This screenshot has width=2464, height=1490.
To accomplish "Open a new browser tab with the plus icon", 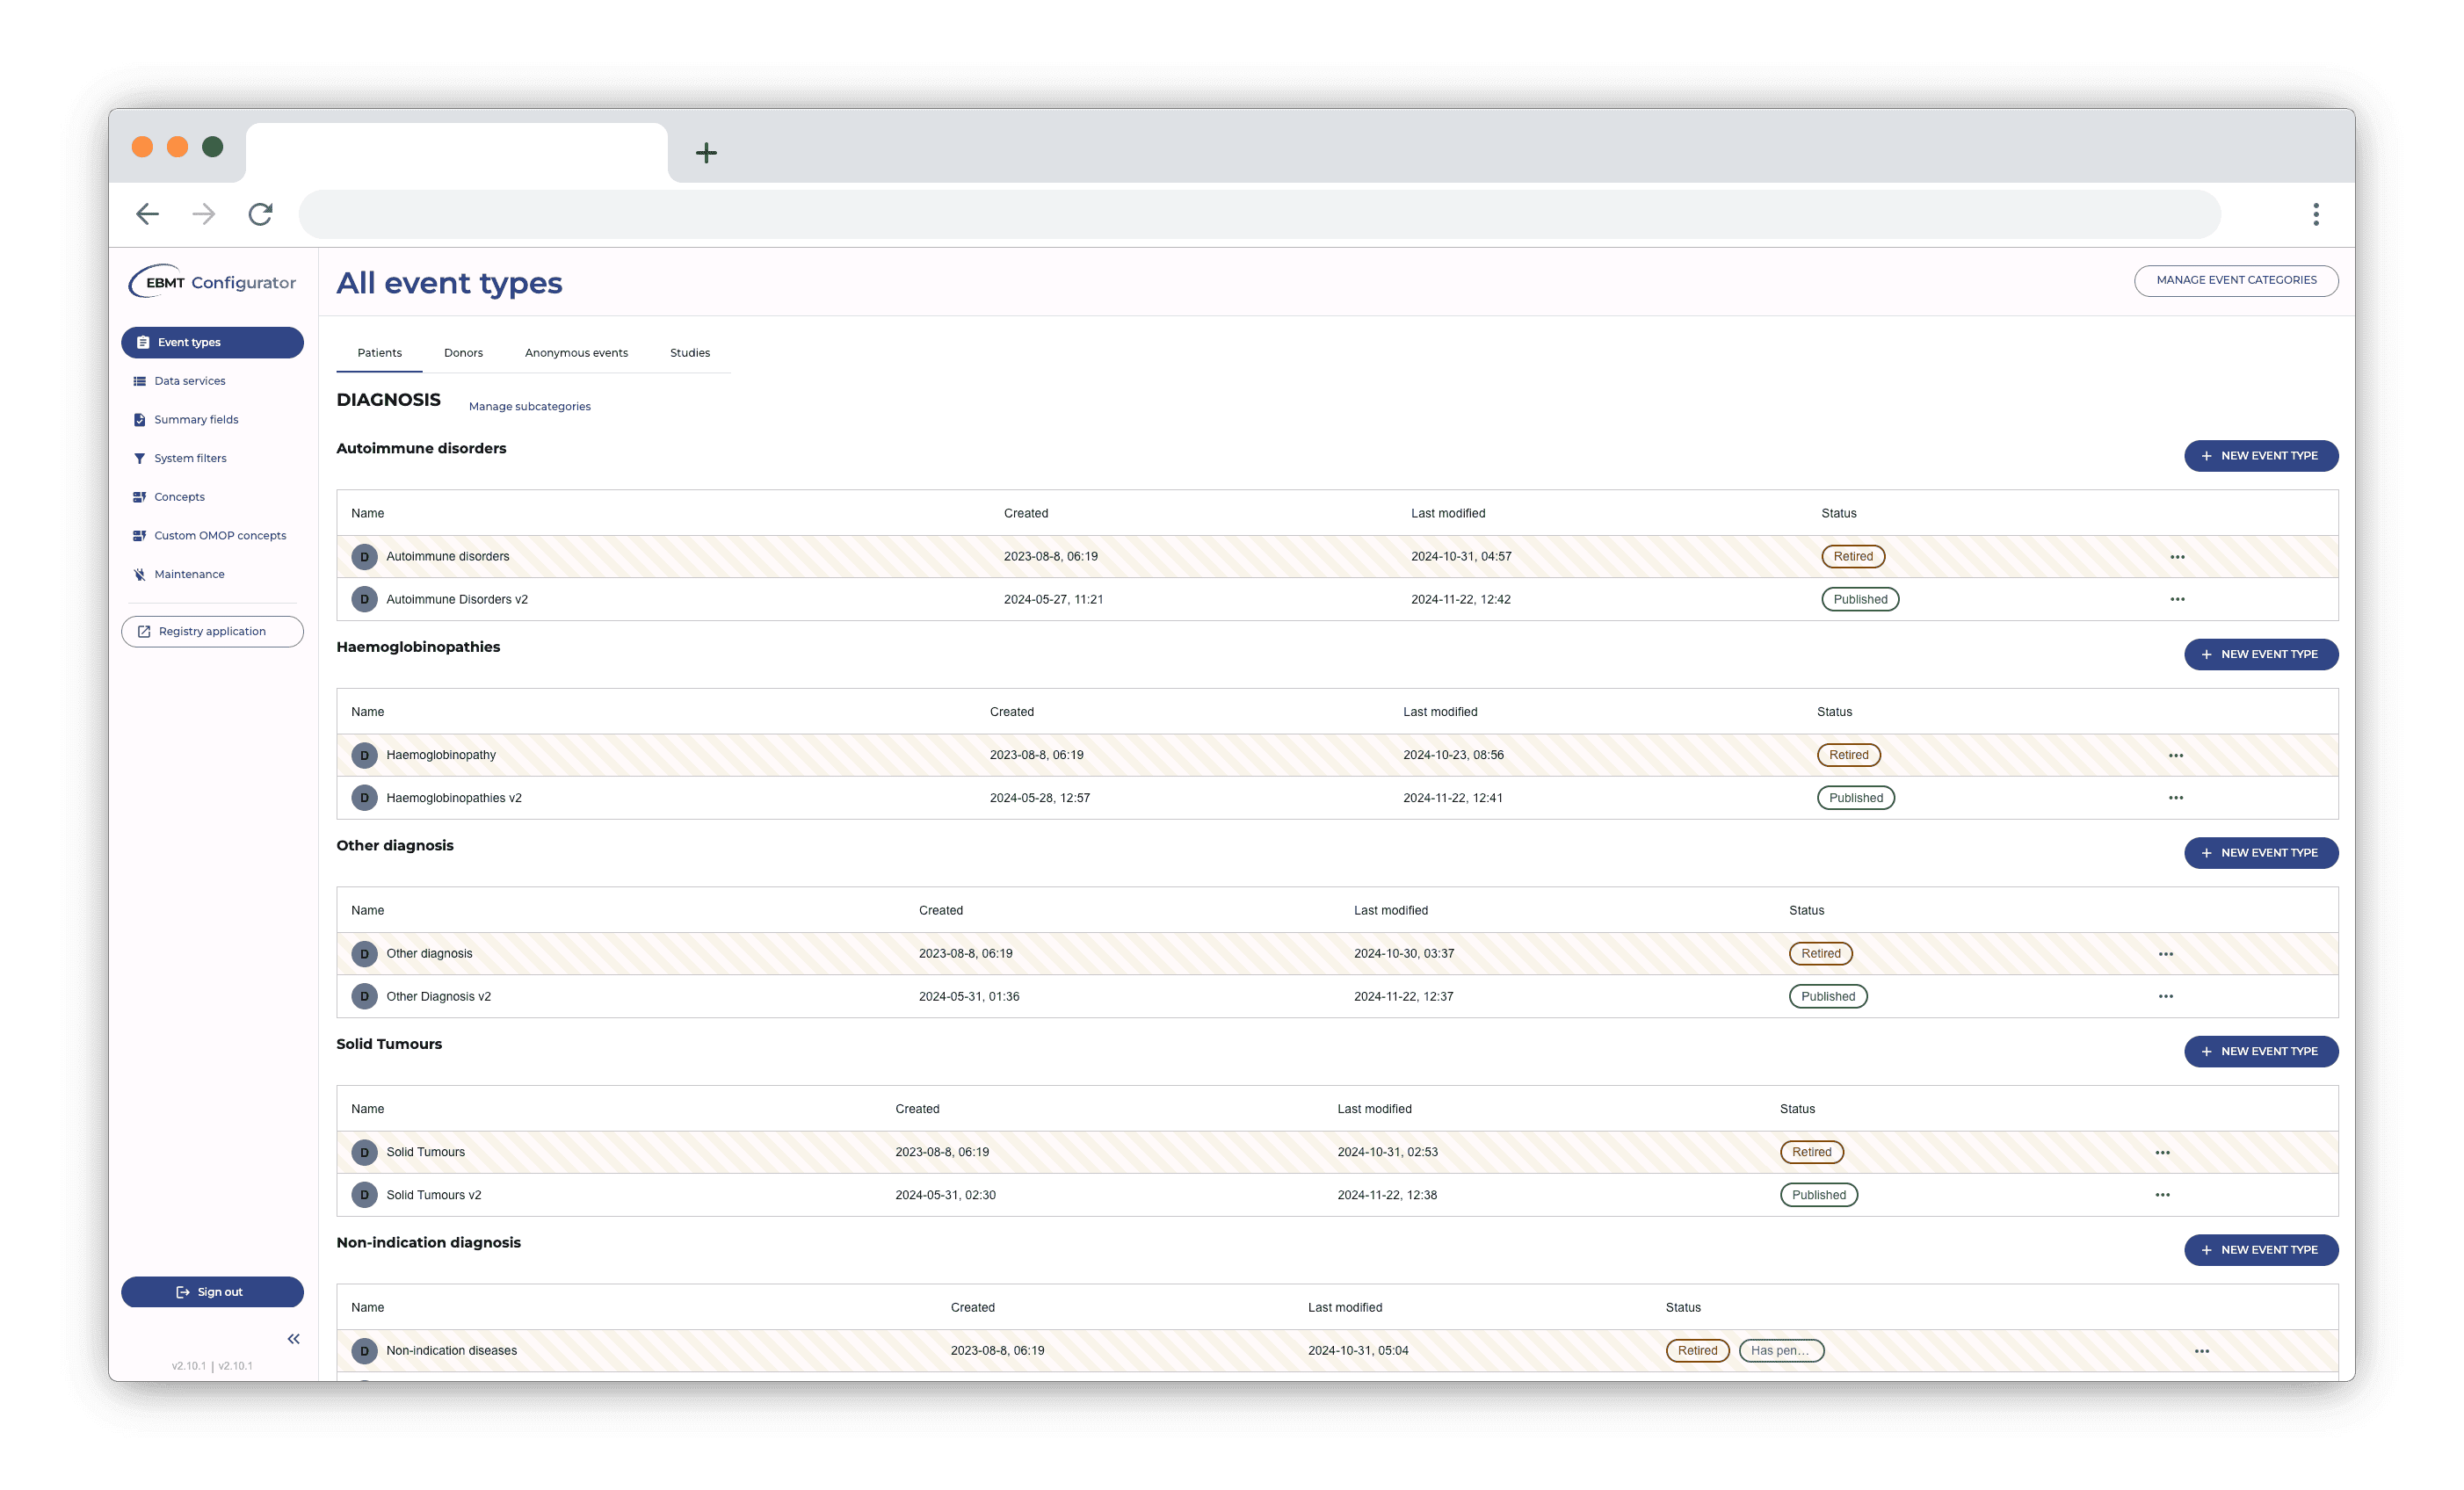I will click(706, 153).
